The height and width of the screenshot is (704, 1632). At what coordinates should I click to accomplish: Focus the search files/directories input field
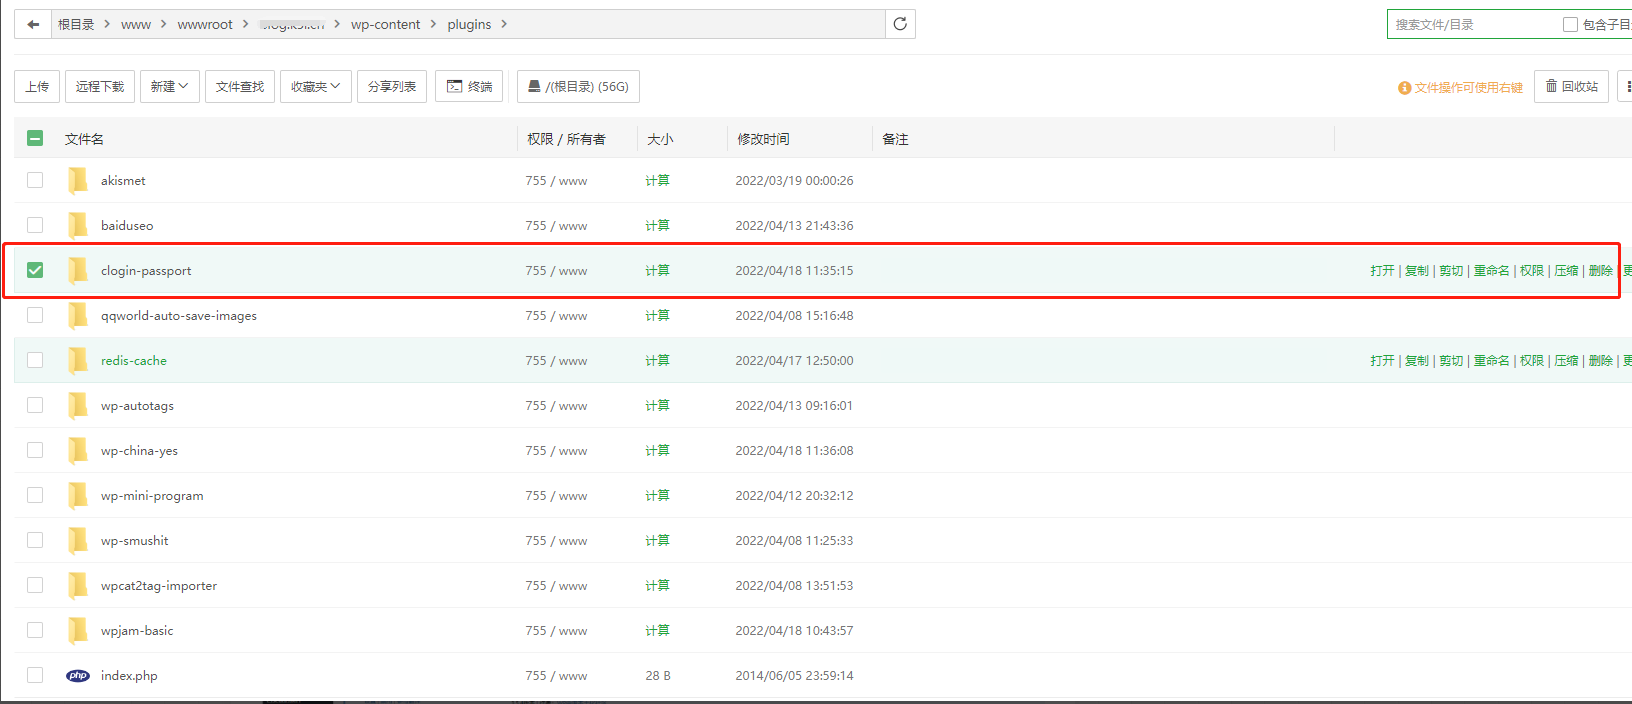(1470, 24)
